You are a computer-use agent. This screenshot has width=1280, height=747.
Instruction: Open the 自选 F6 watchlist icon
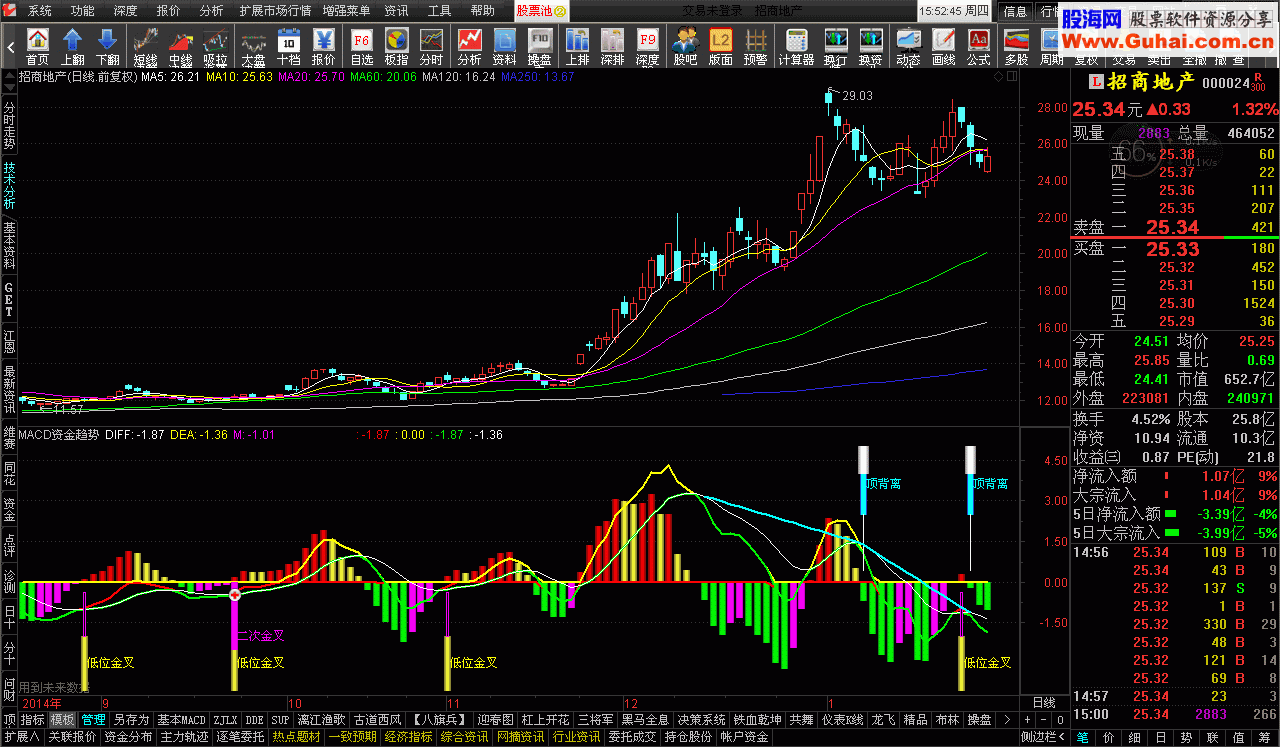(361, 46)
